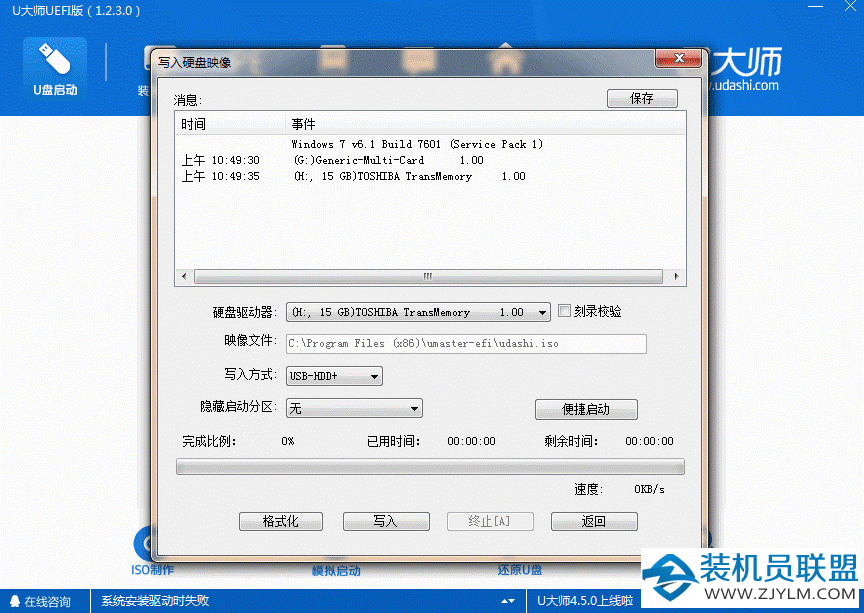
Task: Minimize the U大师 main window
Action: [815, 7]
